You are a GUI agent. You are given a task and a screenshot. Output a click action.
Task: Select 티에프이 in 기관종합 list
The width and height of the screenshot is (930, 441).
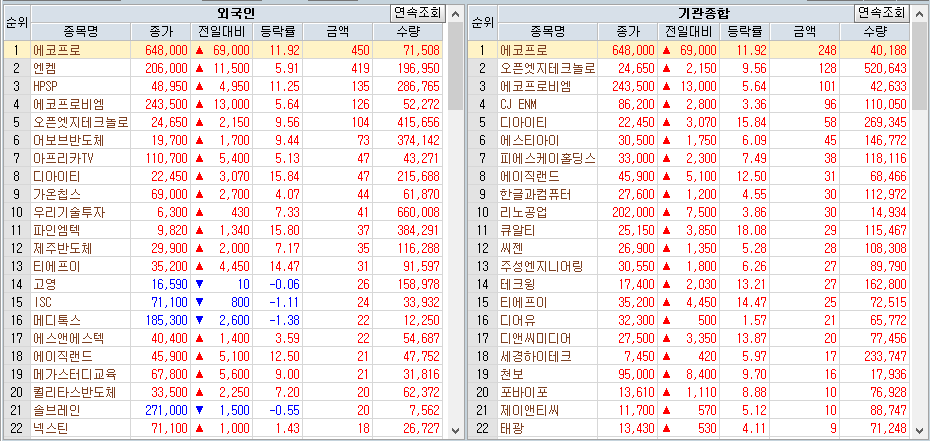(690, 303)
